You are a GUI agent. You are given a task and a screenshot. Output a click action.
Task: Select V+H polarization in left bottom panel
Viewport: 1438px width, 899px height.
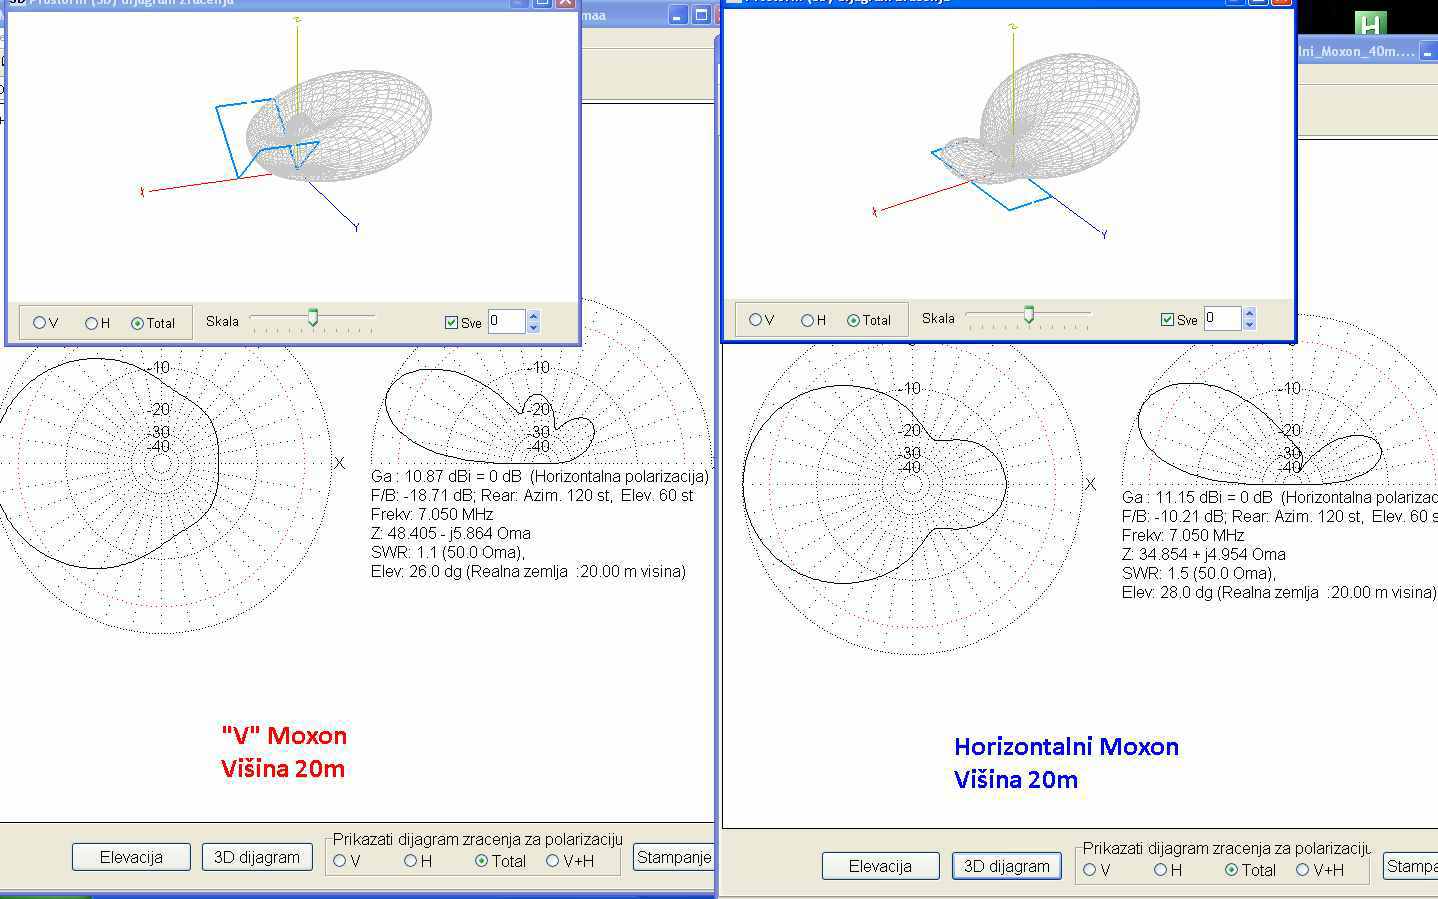(553, 861)
